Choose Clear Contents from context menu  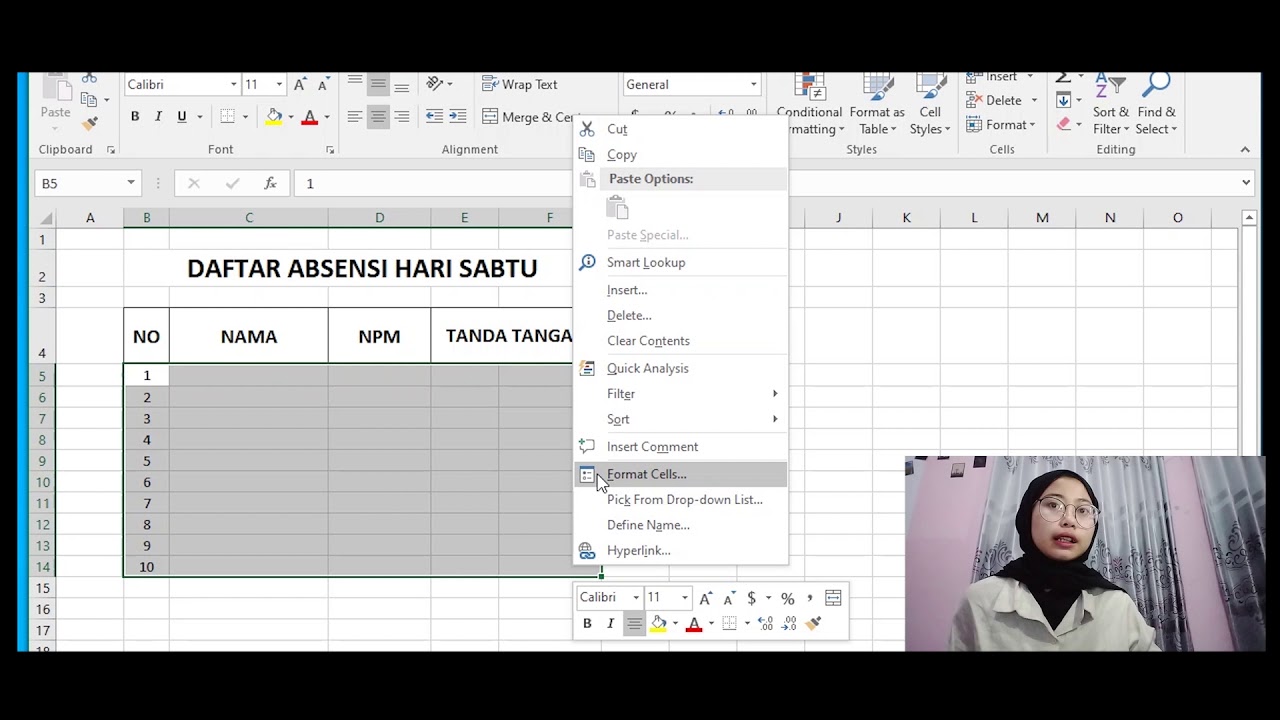pyautogui.click(x=681, y=341)
